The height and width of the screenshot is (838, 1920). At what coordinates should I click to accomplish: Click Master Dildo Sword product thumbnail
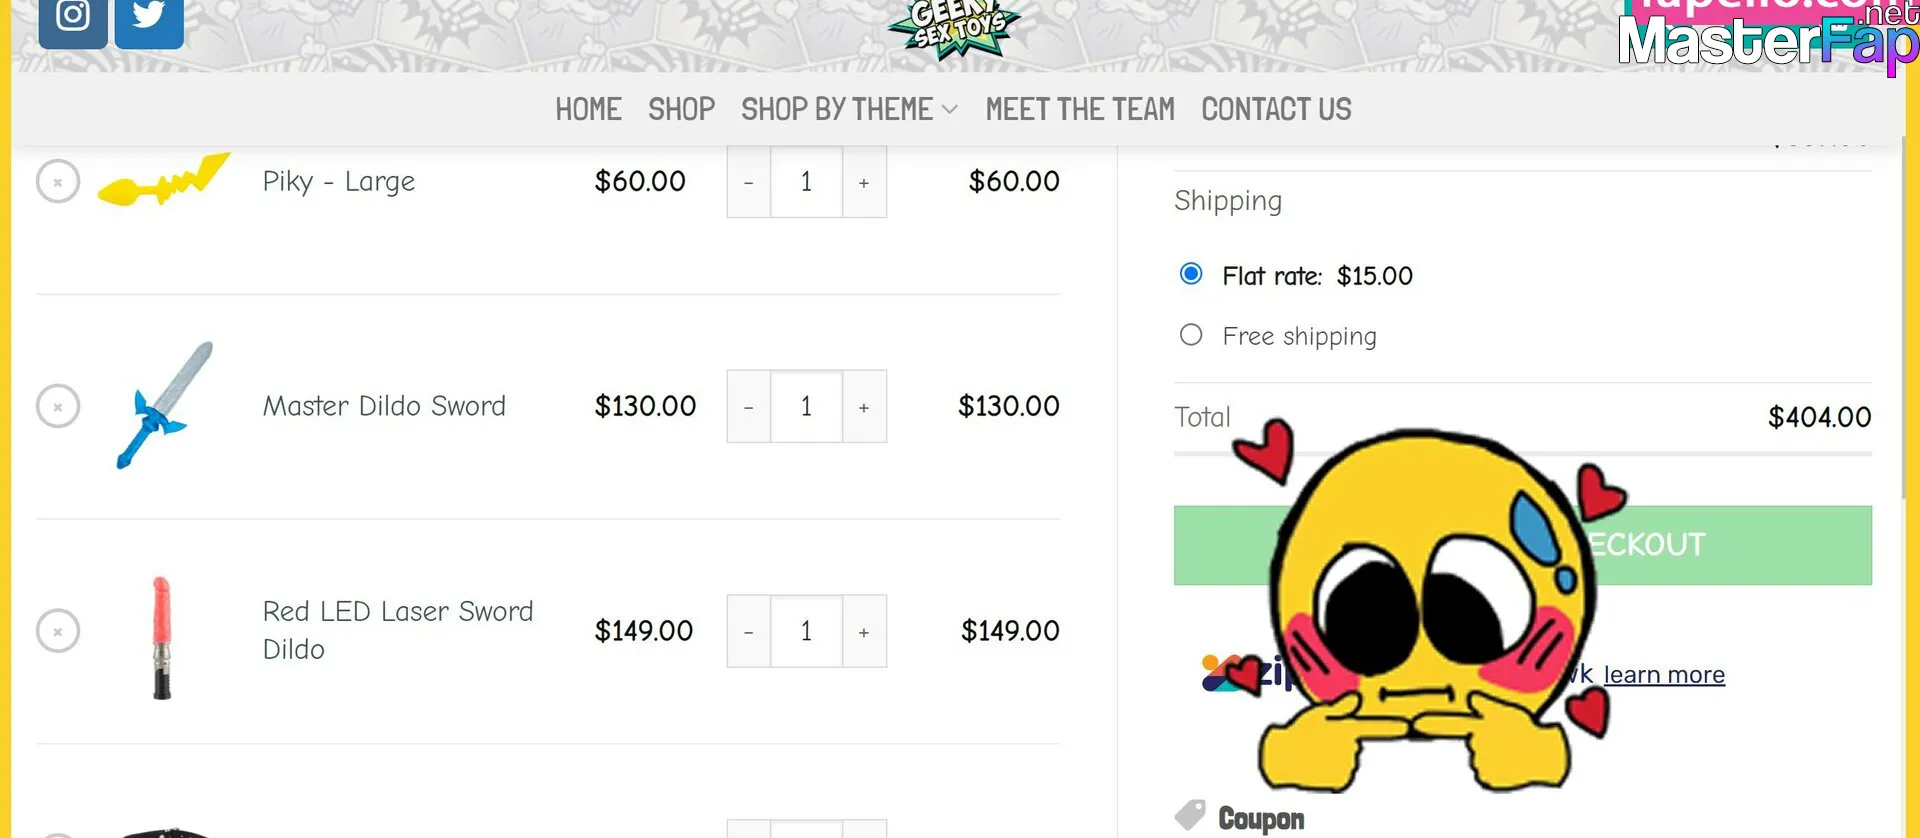[165, 406]
